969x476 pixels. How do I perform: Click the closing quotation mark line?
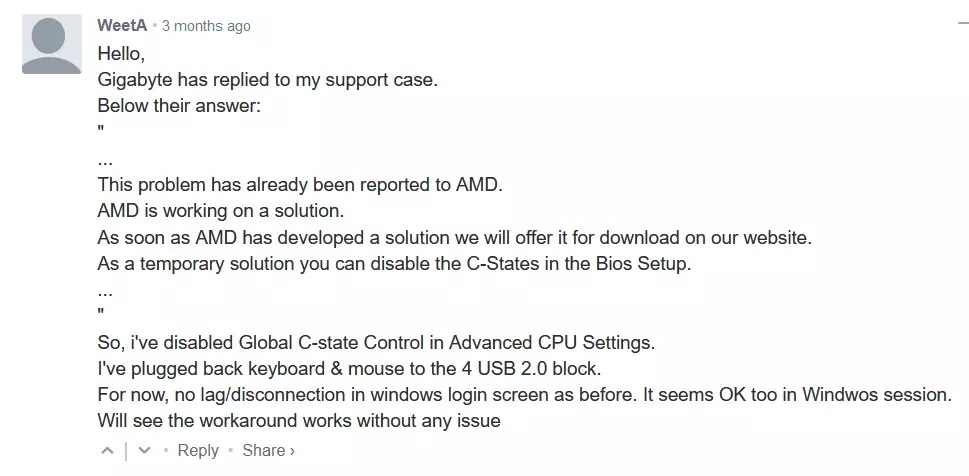coord(101,316)
